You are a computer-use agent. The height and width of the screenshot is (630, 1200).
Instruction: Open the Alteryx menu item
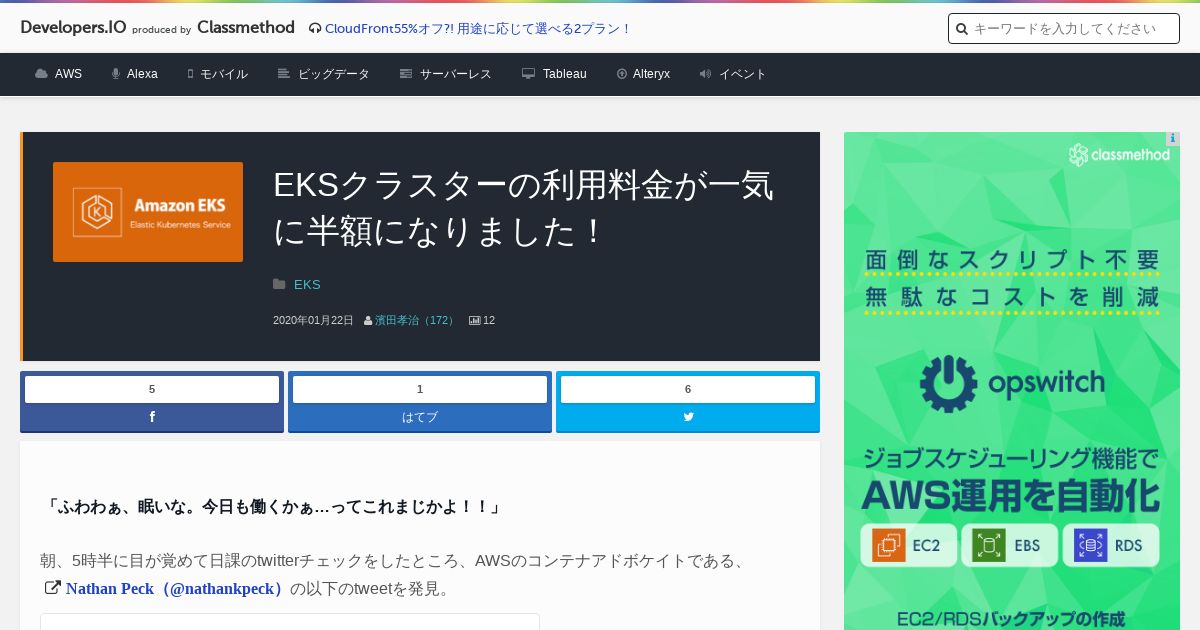point(651,74)
